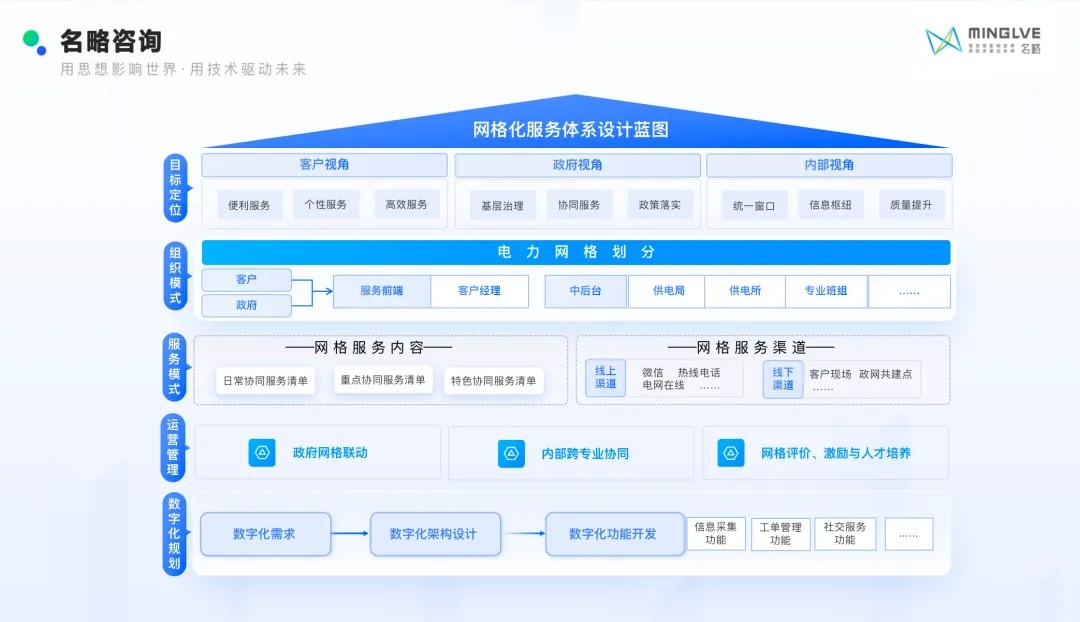Select the 客户视角 header tab
This screenshot has width=1080, height=622.
(324, 165)
